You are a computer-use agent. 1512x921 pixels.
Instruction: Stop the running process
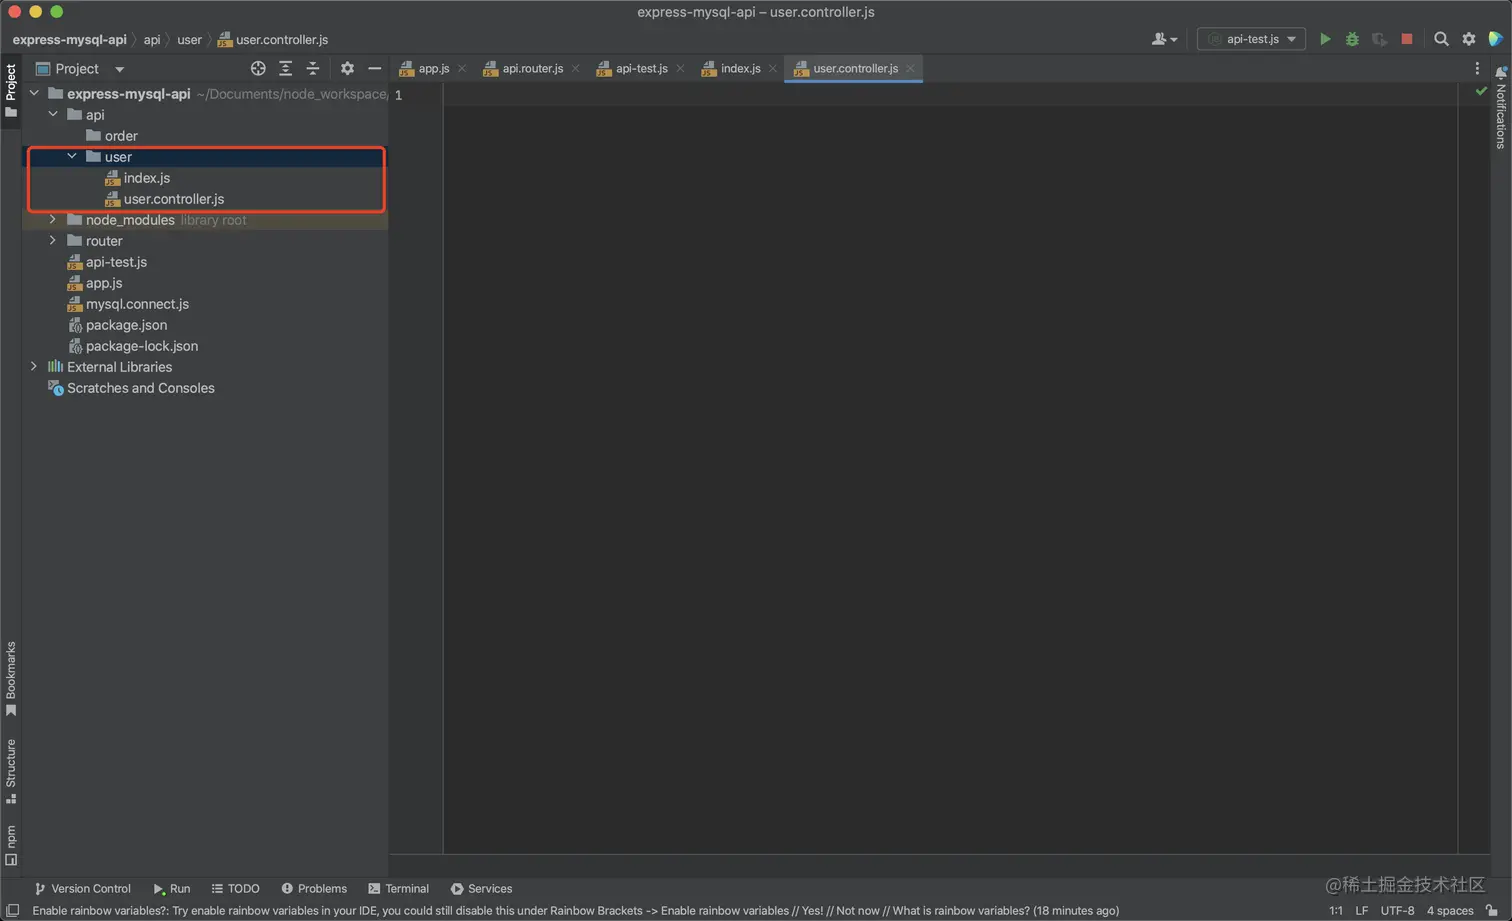pyautogui.click(x=1407, y=39)
